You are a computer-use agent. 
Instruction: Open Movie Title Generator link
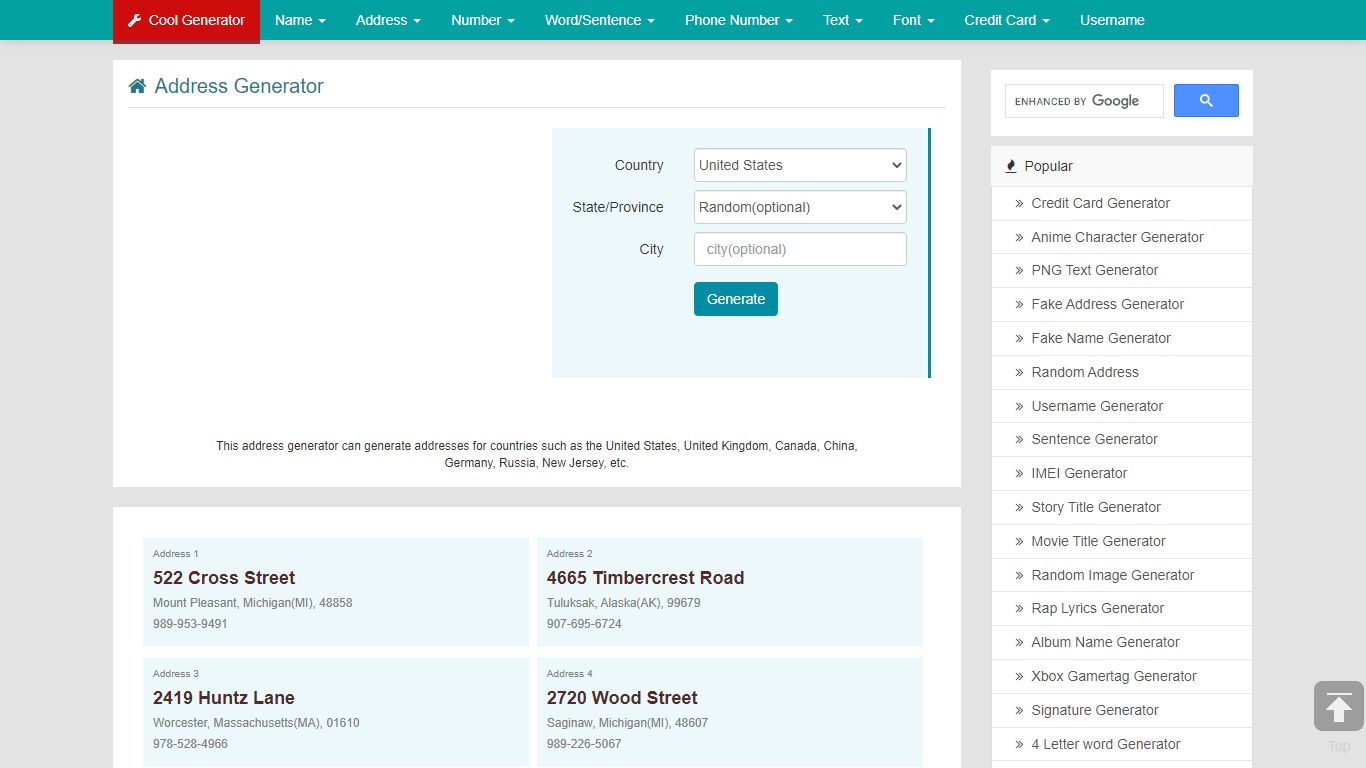coord(1098,541)
